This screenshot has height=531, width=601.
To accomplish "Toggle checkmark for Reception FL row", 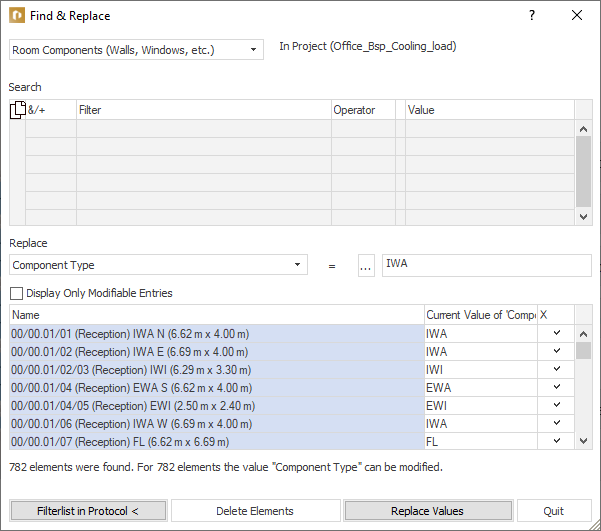I will click(557, 441).
